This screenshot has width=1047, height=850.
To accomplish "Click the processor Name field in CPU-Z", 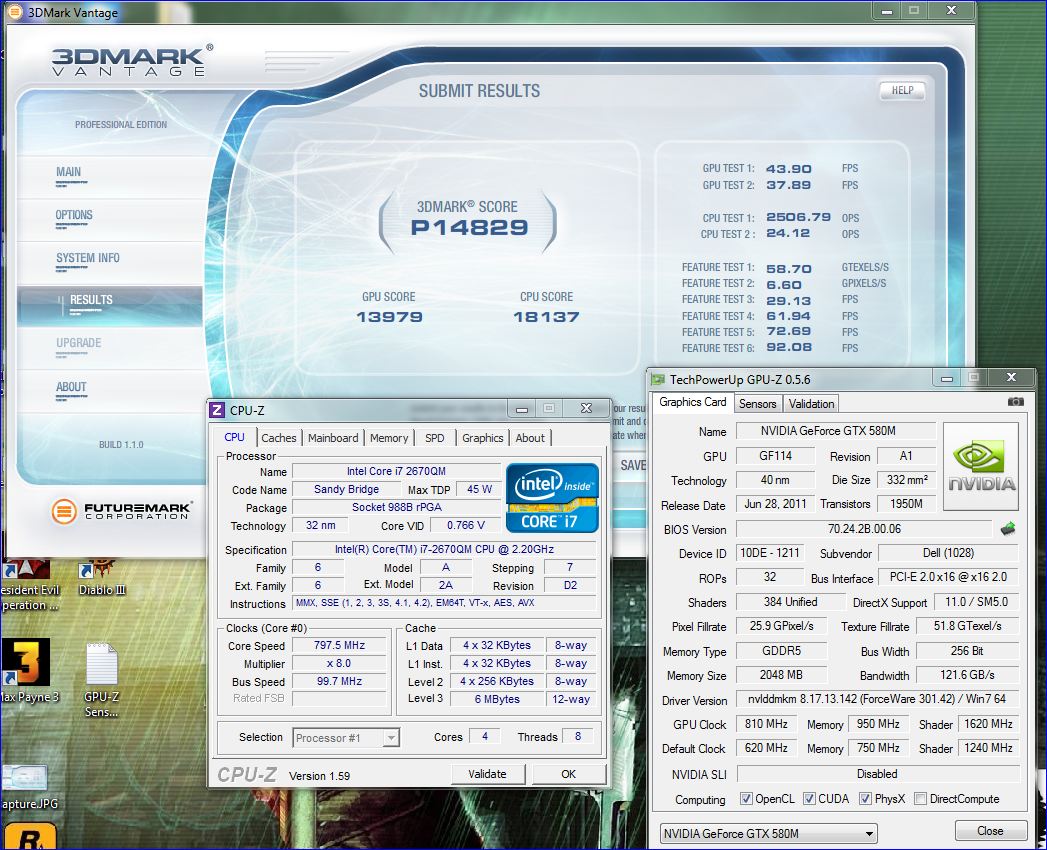I will click(397, 471).
